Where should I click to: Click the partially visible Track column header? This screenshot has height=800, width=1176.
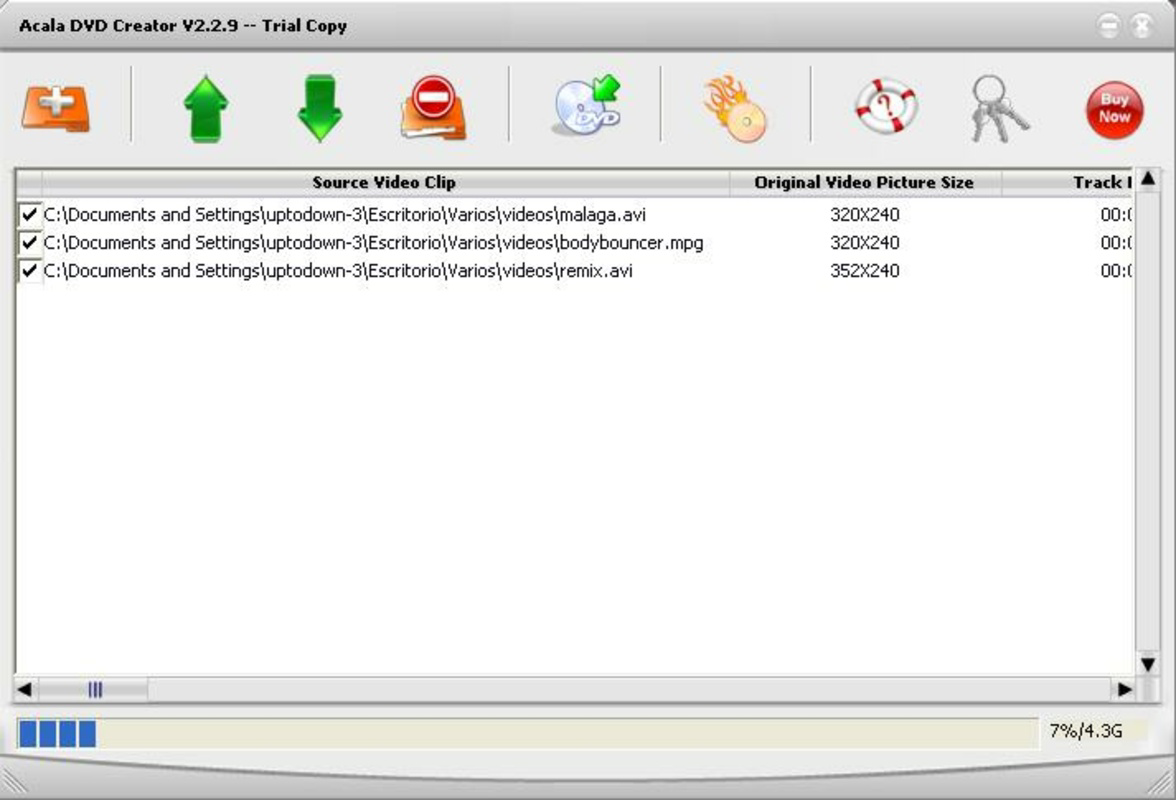point(1066,182)
